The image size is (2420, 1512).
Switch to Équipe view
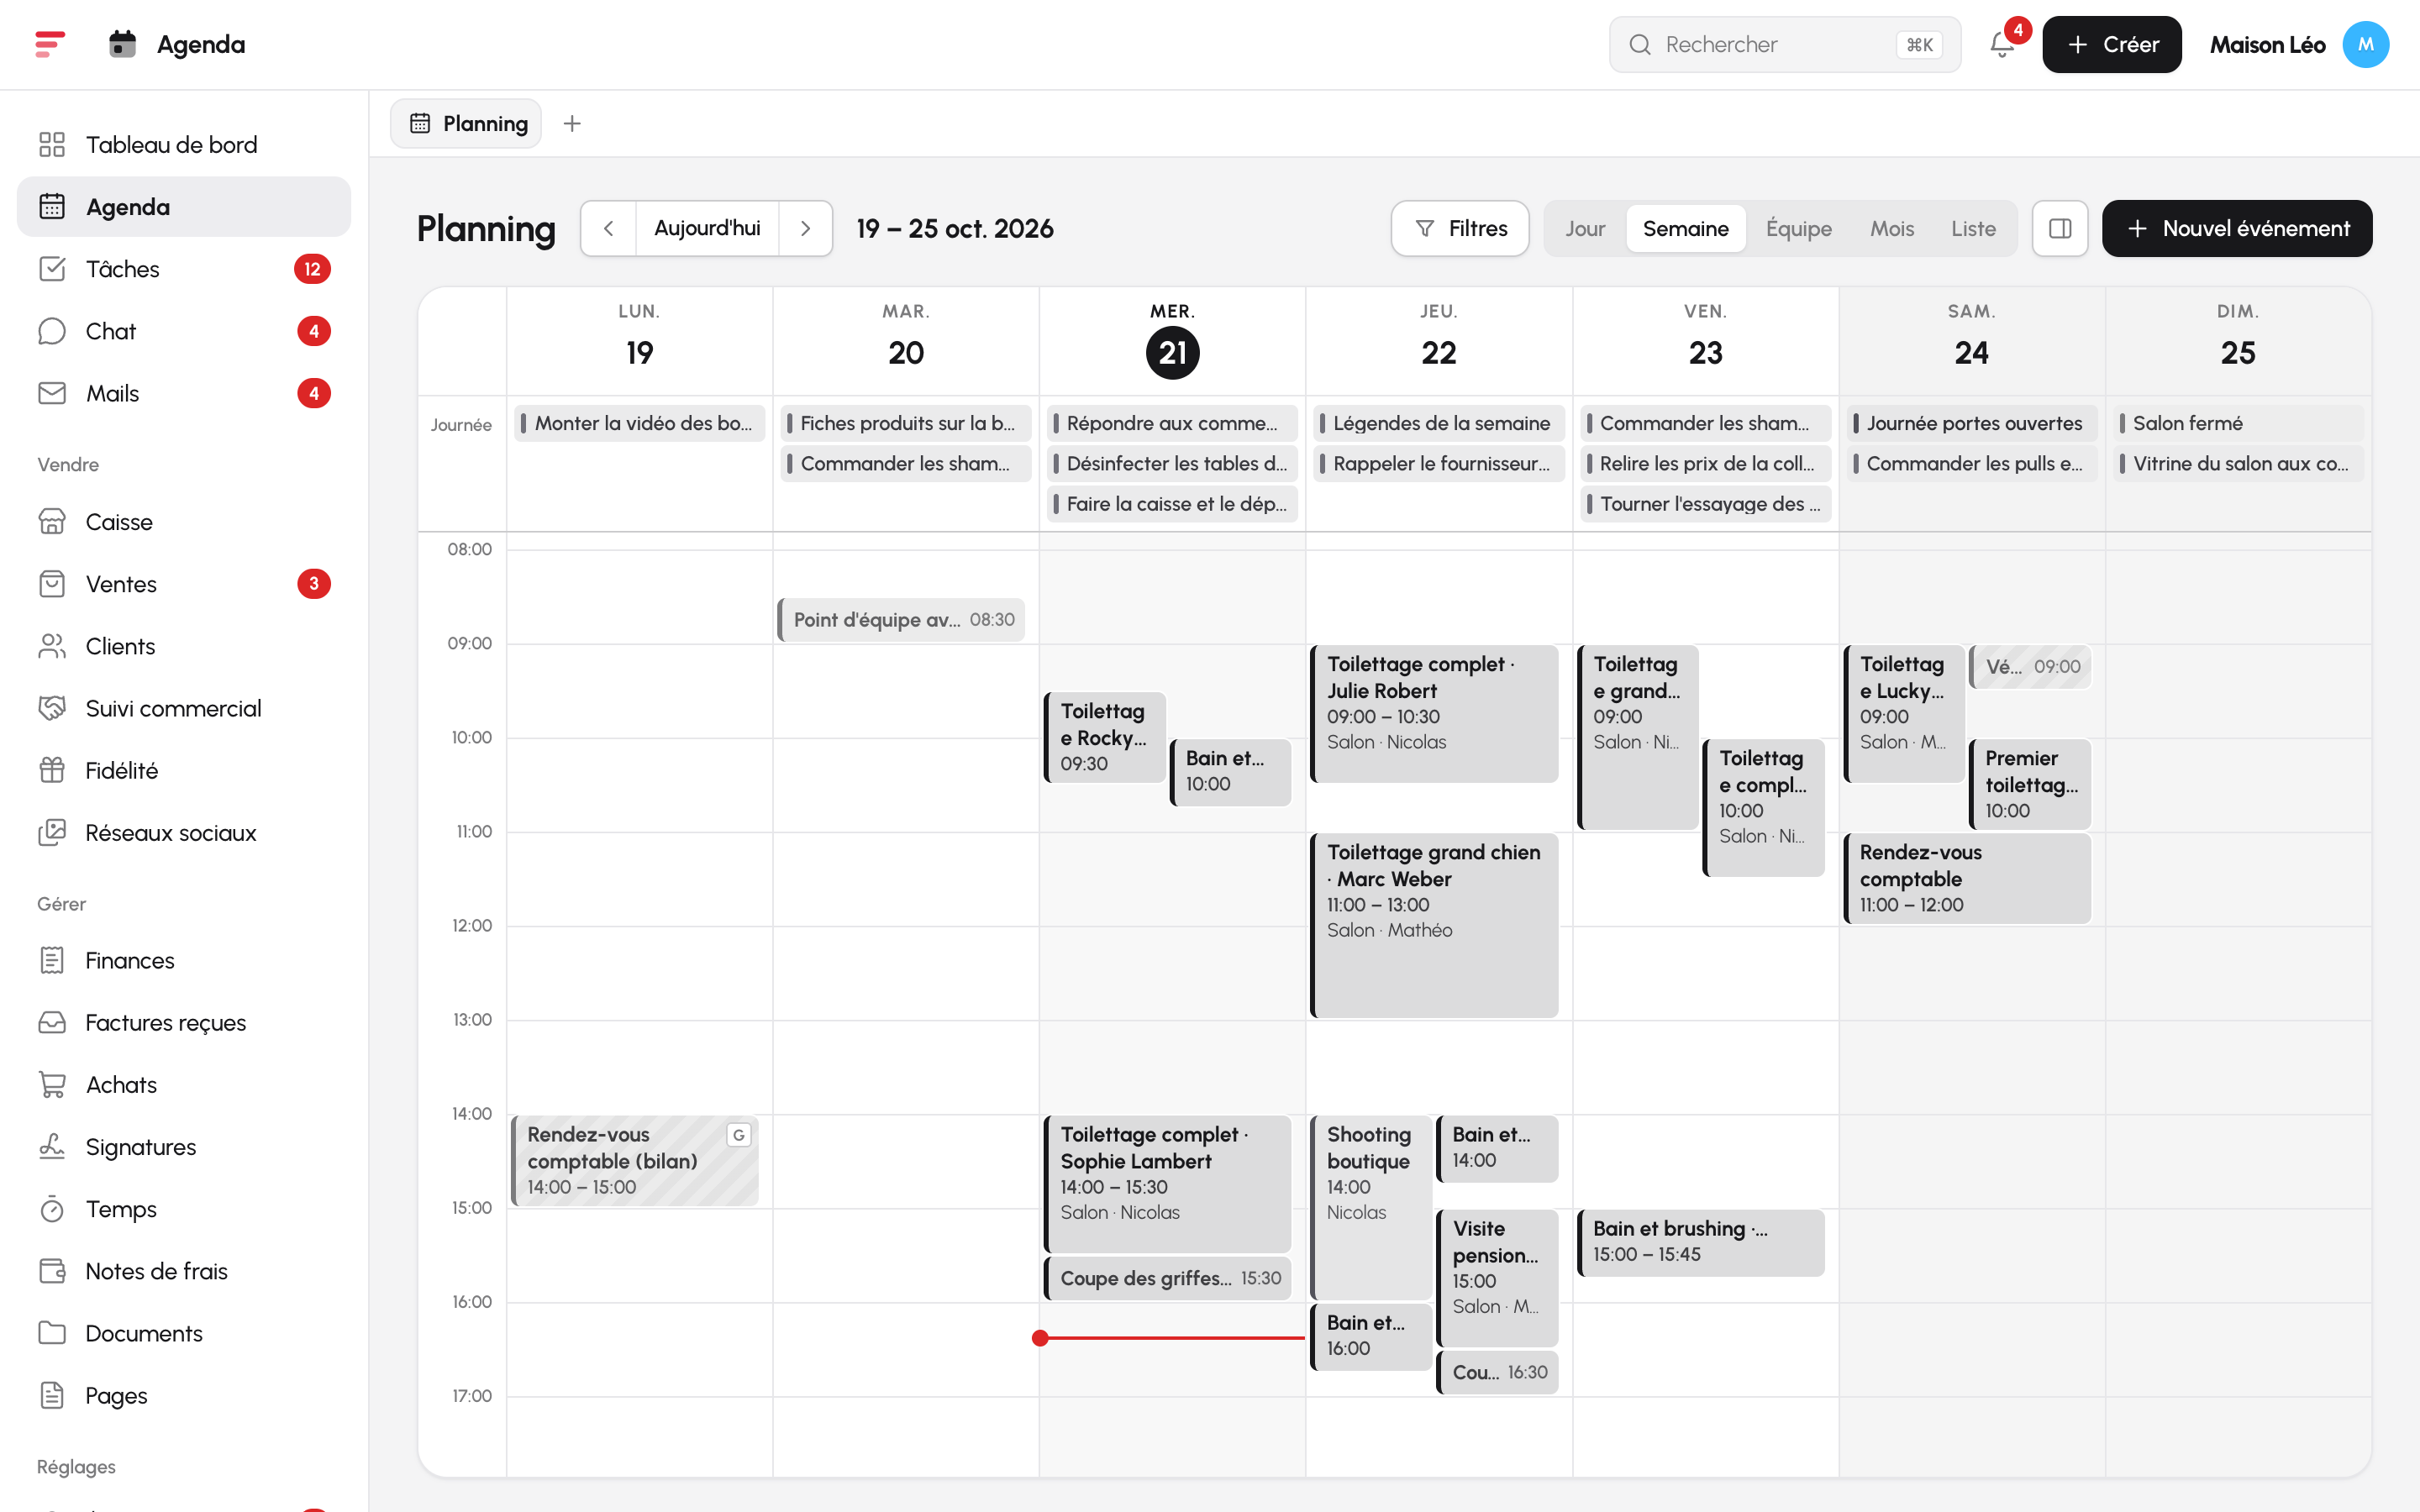(1798, 228)
